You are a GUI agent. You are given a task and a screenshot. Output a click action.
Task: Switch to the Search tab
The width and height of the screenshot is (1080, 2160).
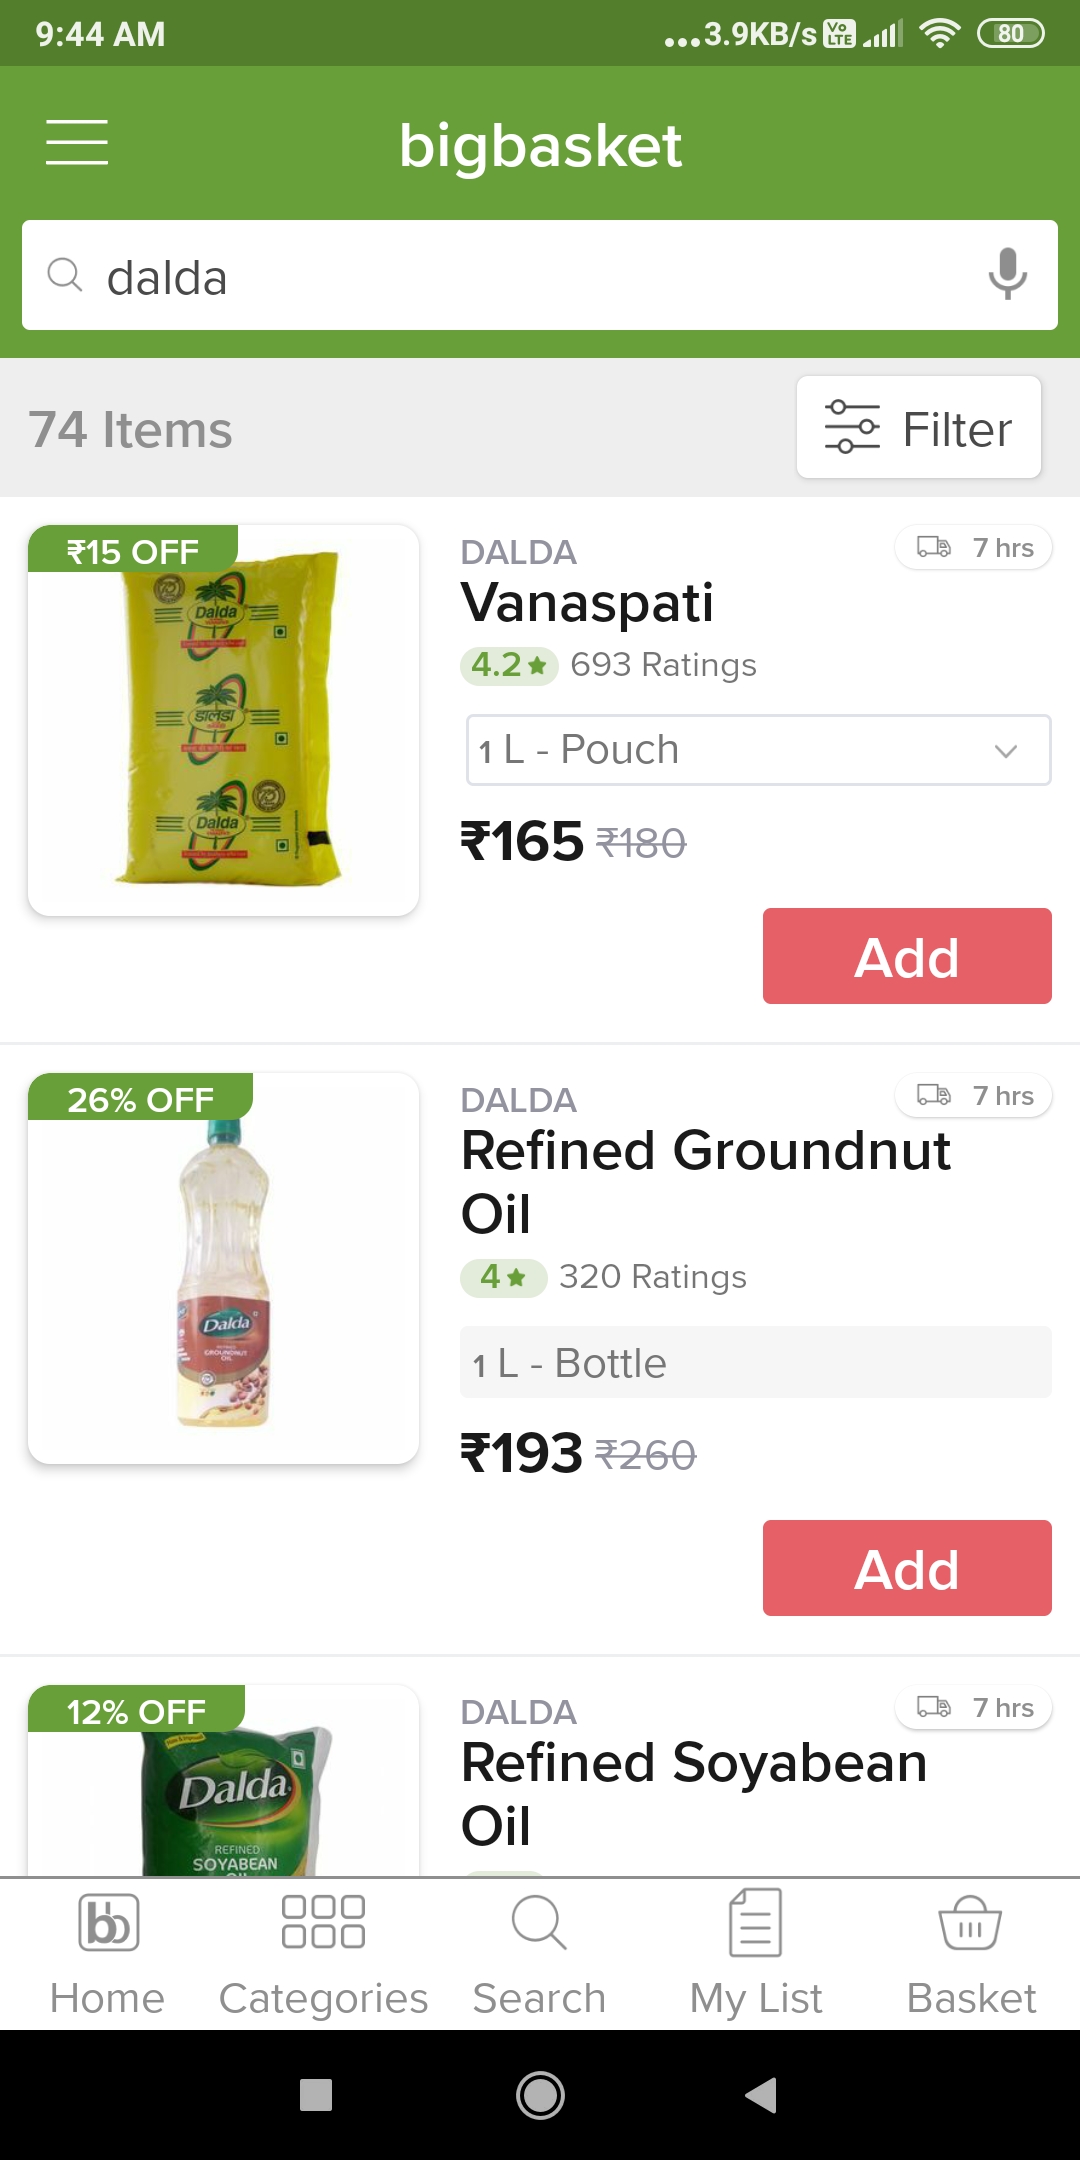[x=540, y=1954]
